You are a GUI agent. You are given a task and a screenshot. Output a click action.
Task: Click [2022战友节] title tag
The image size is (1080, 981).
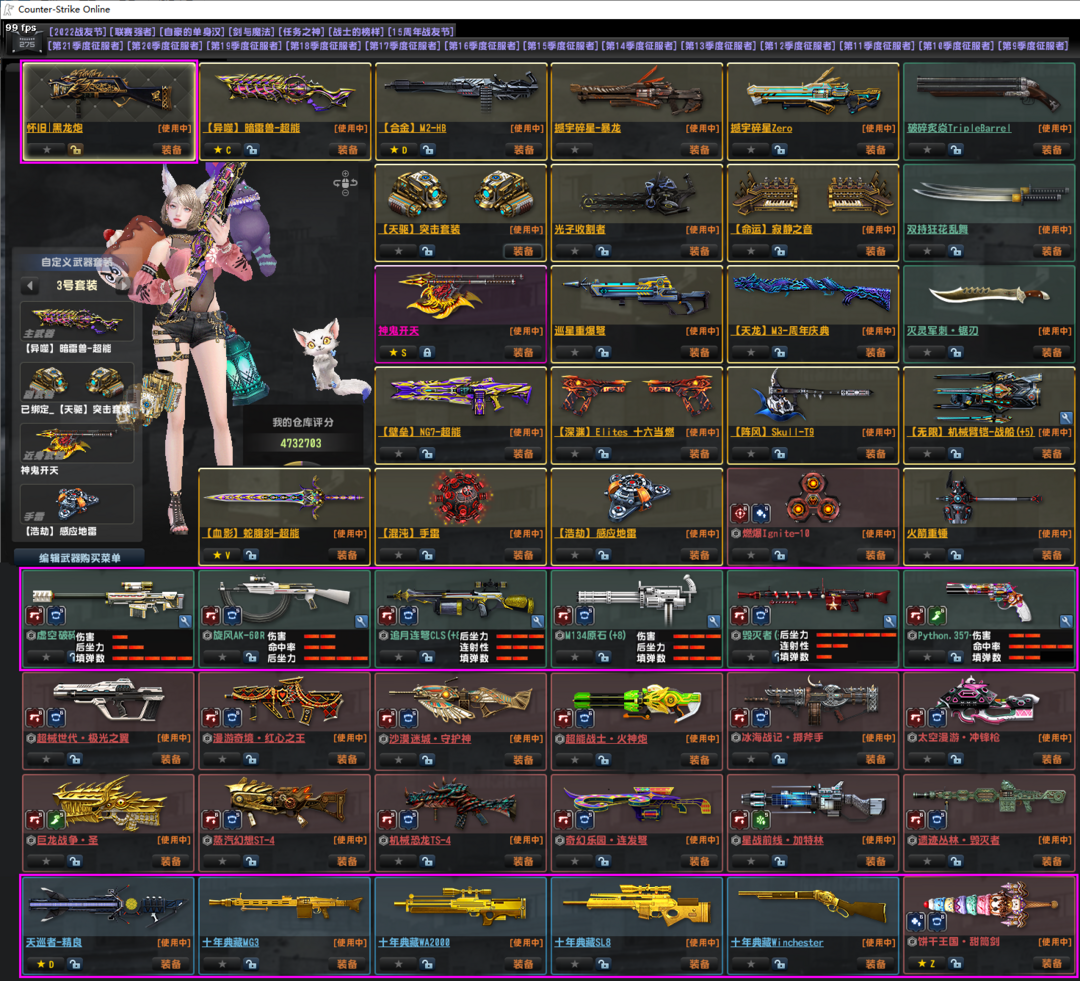coord(76,32)
